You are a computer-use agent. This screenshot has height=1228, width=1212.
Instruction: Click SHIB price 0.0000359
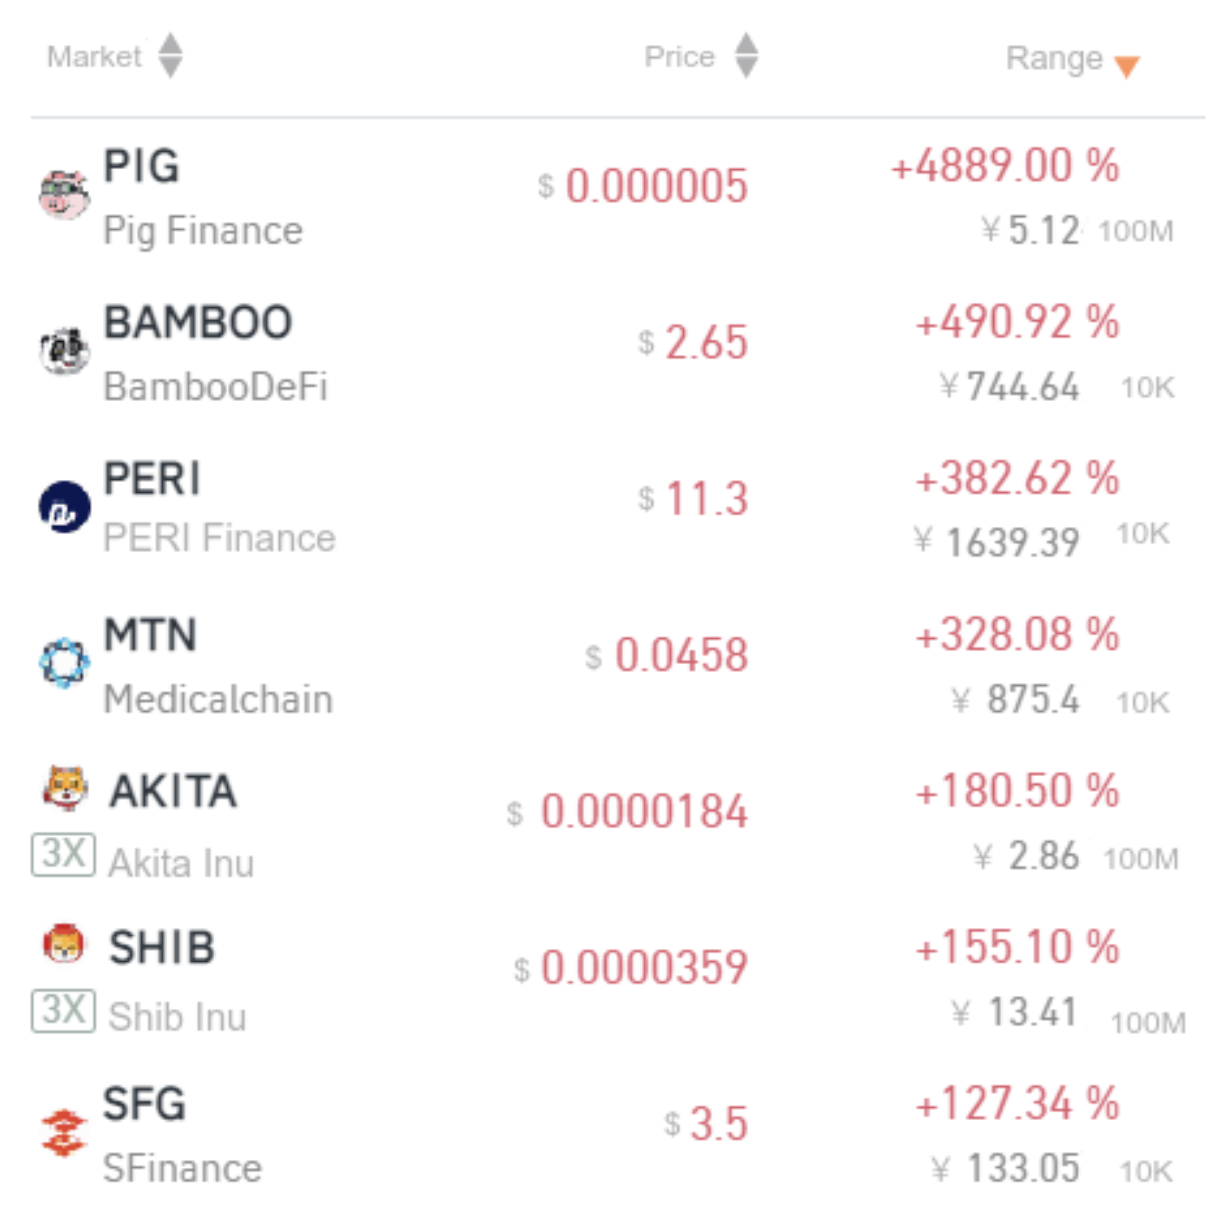point(631,967)
